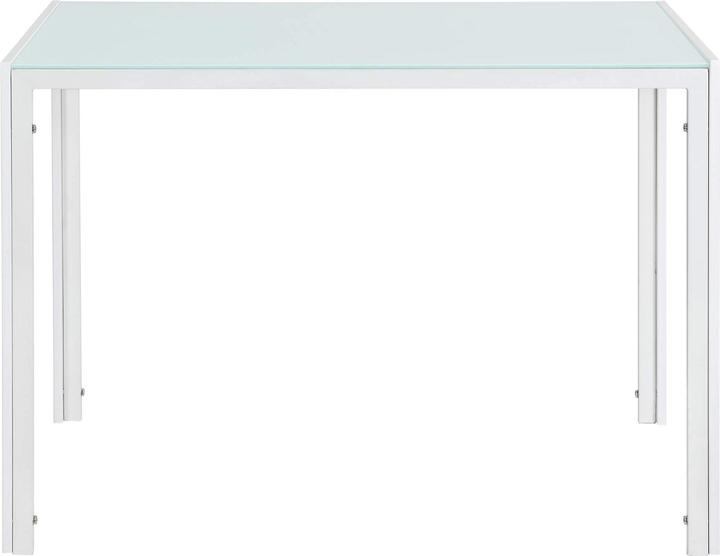This screenshot has width=720, height=556.
Task: Click the screw on the rear left leg
Action: coord(83,392)
